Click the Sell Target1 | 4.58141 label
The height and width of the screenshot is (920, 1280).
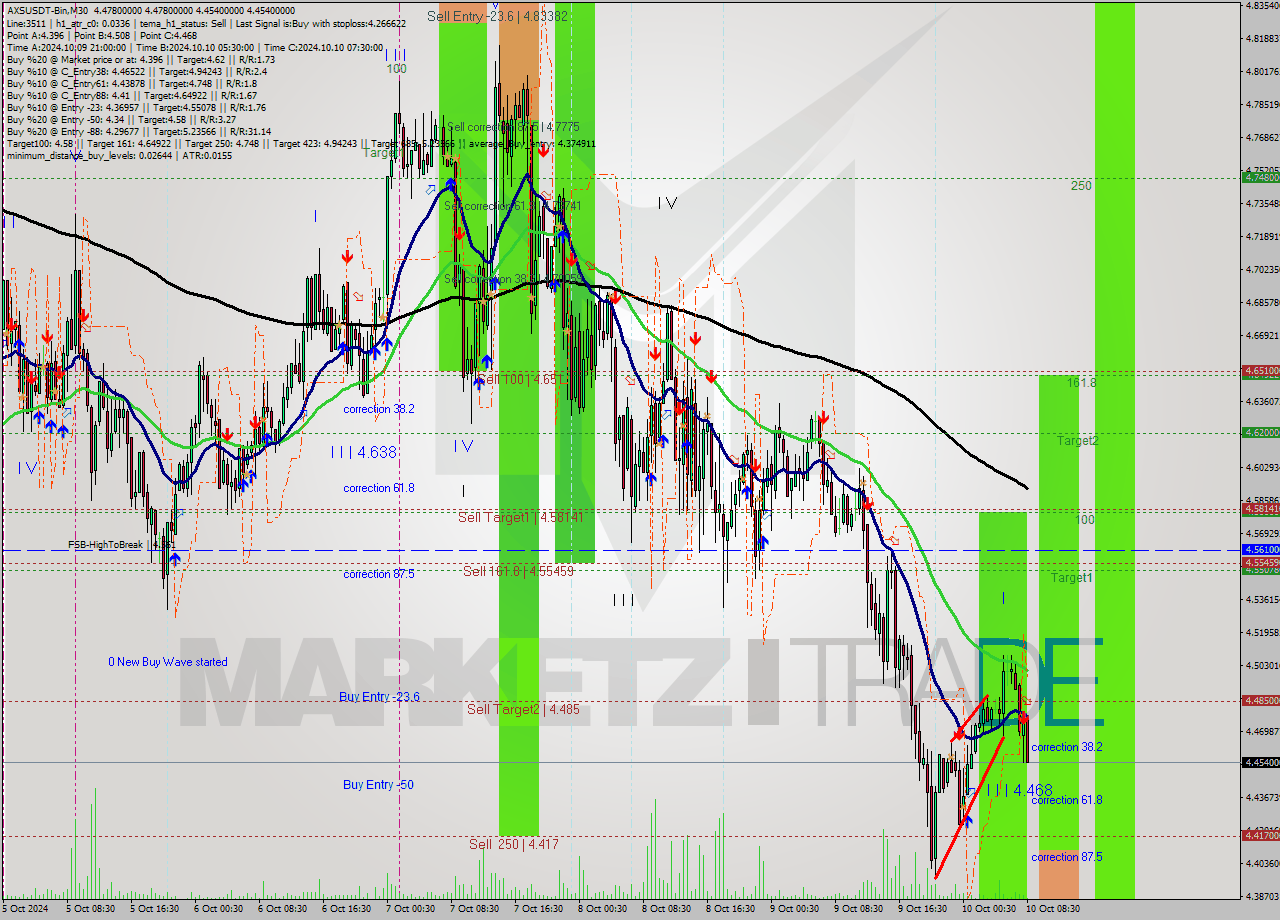(x=520, y=517)
